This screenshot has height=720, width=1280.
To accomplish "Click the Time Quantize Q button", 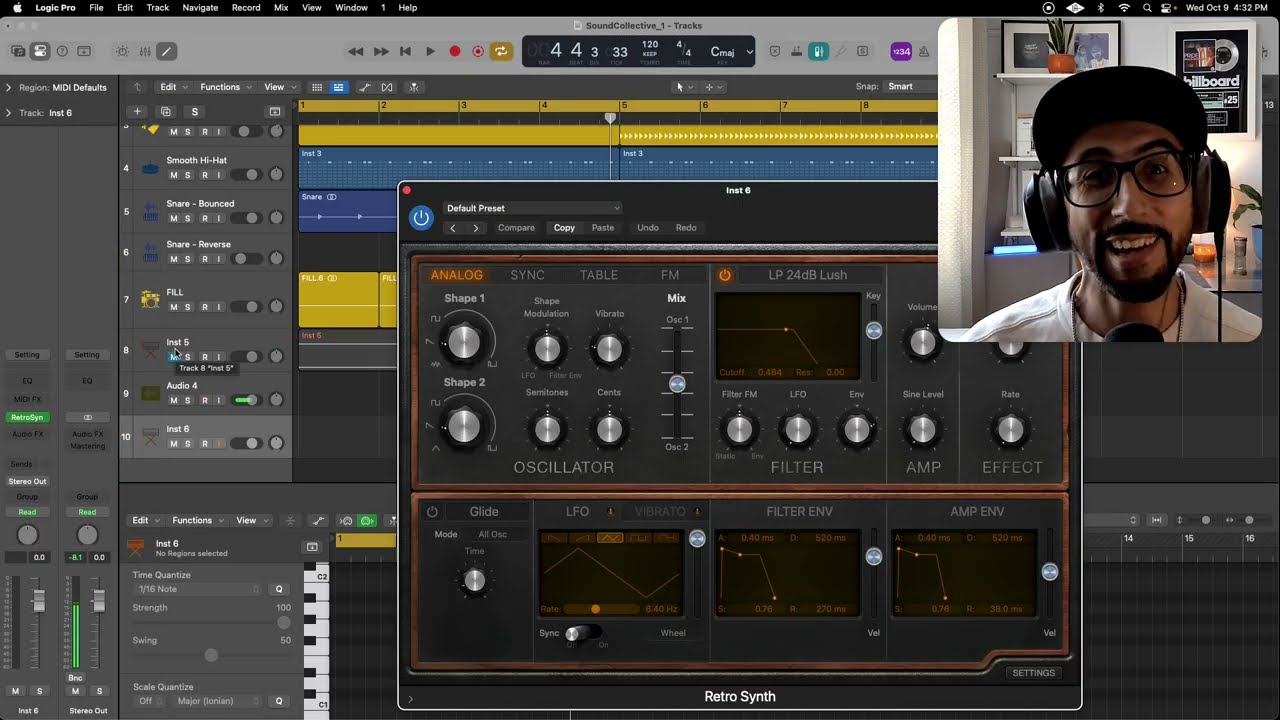I will [x=279, y=589].
